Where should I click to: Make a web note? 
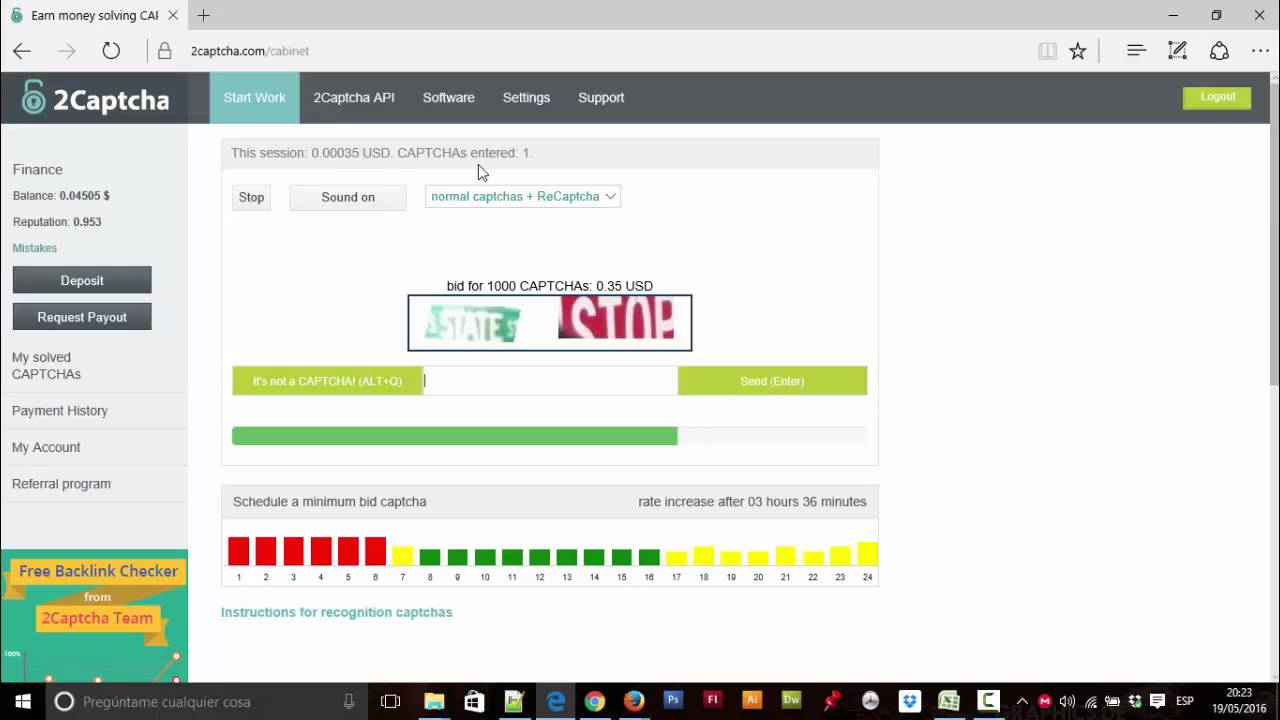click(1178, 51)
